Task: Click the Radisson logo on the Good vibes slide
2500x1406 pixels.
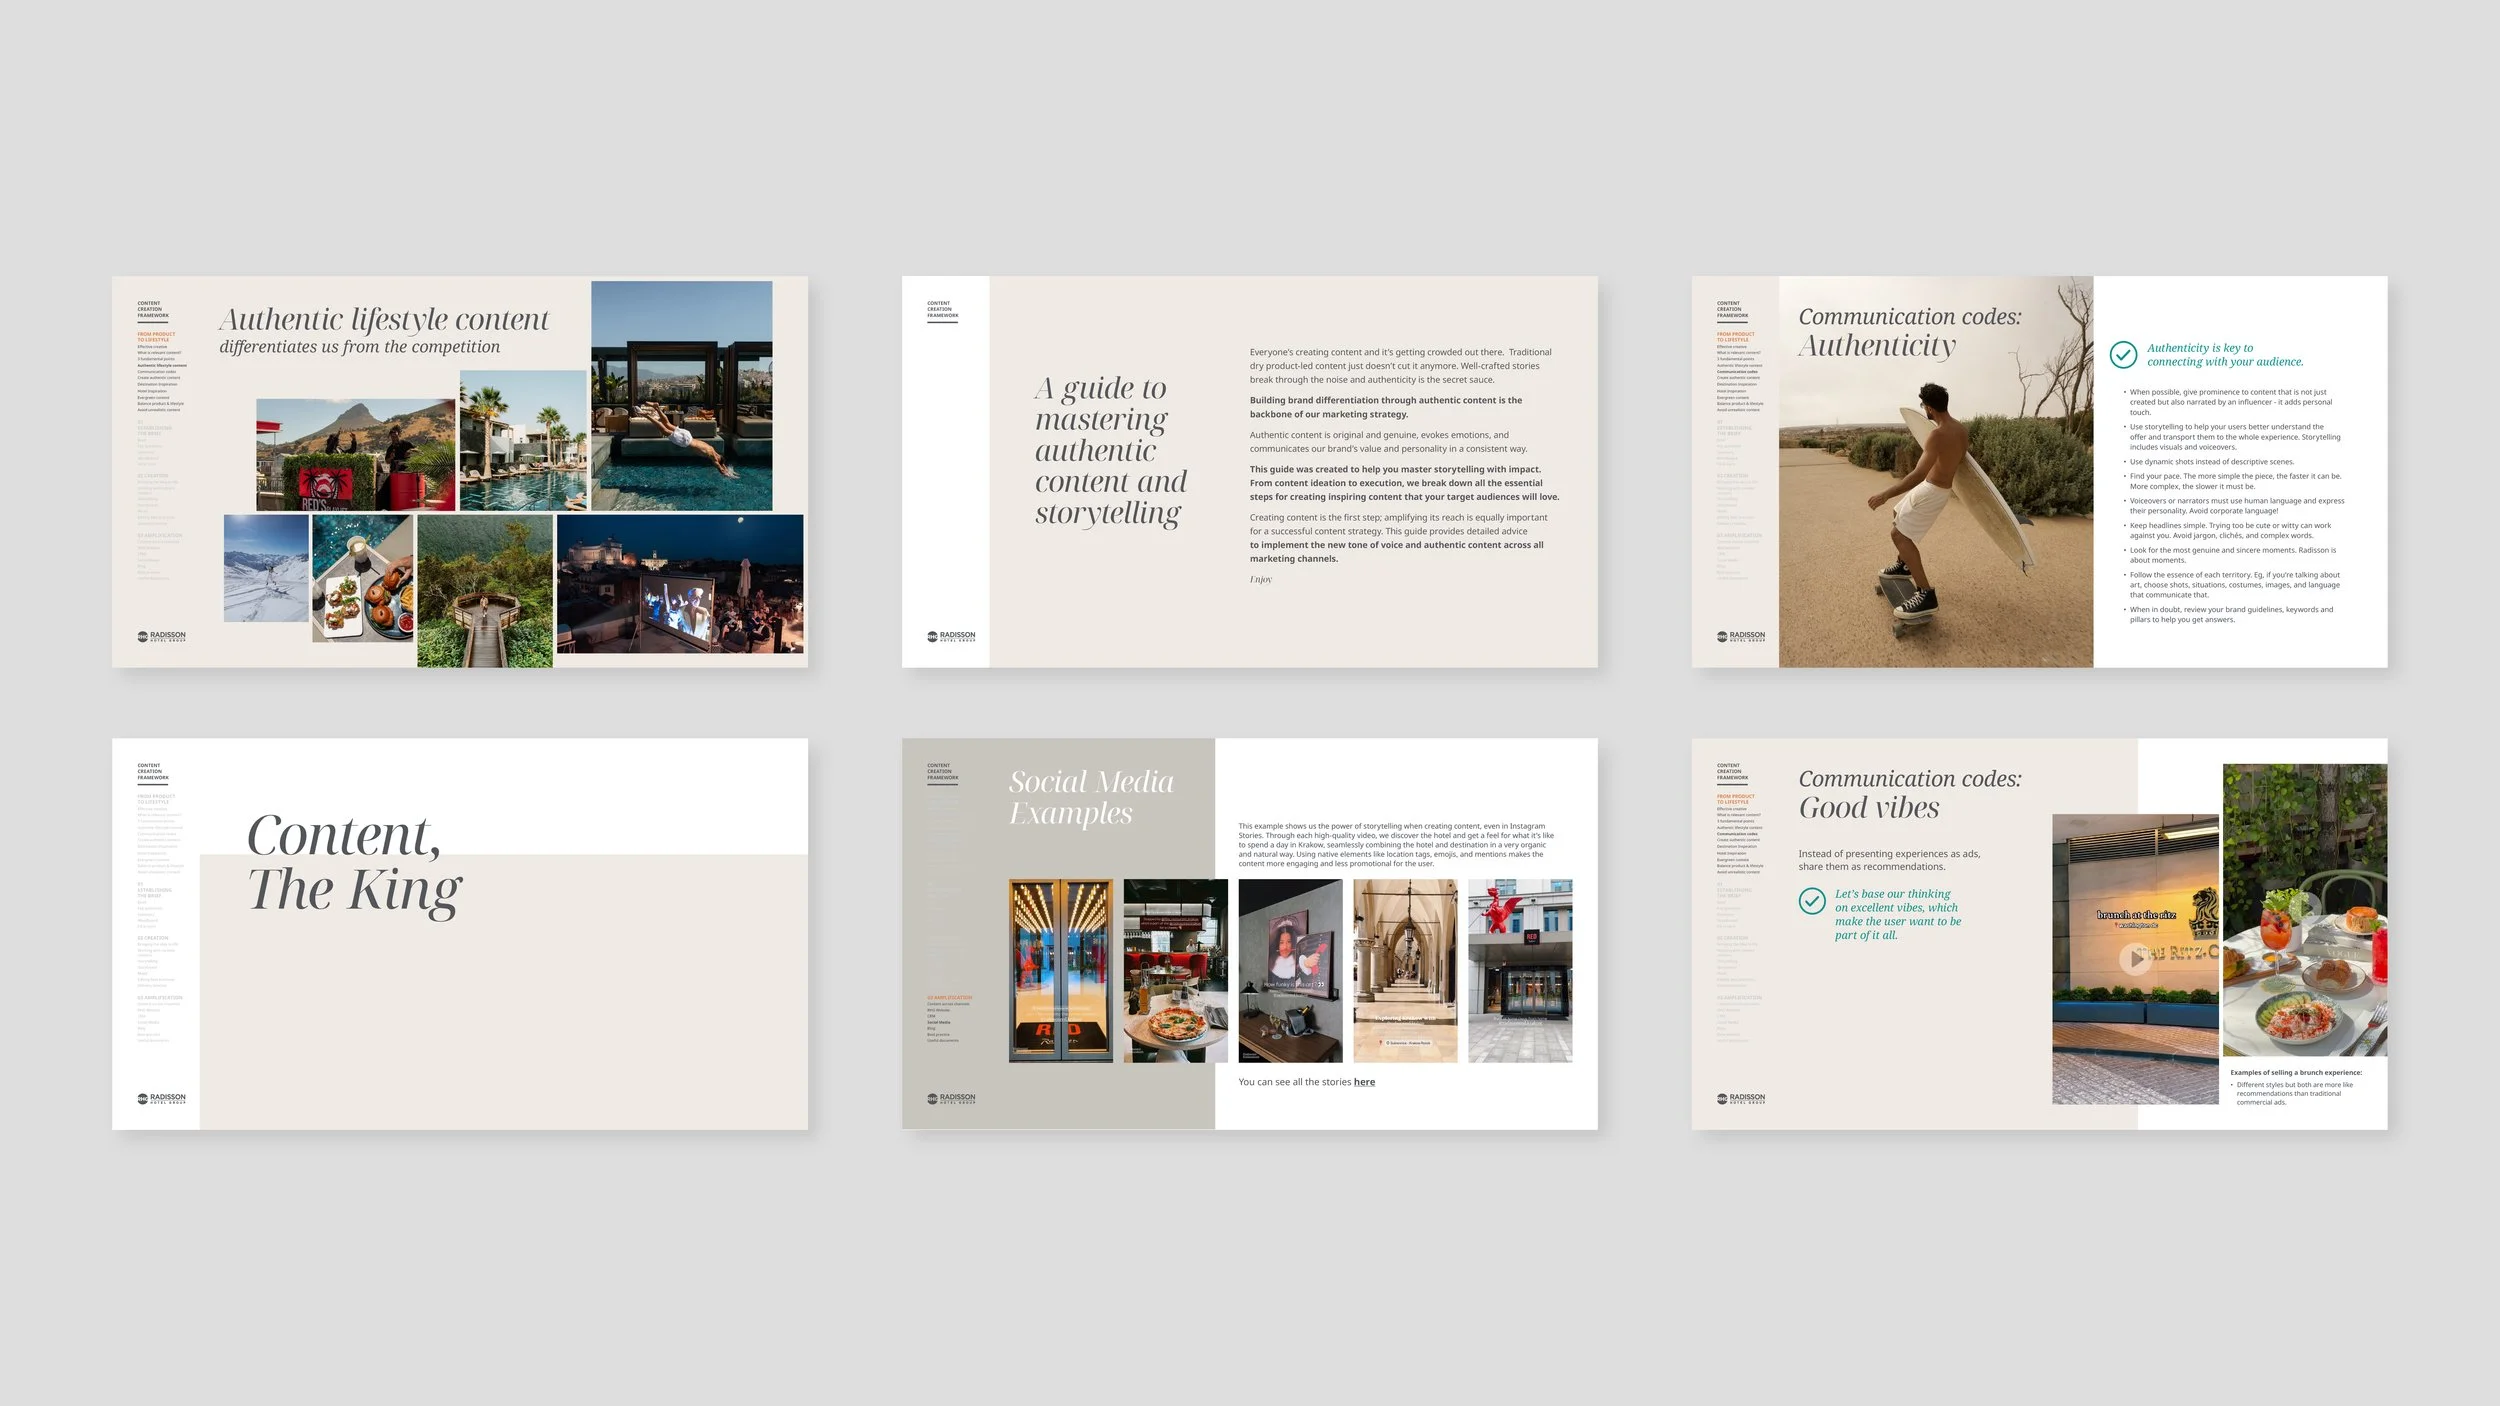Action: (x=1740, y=1097)
